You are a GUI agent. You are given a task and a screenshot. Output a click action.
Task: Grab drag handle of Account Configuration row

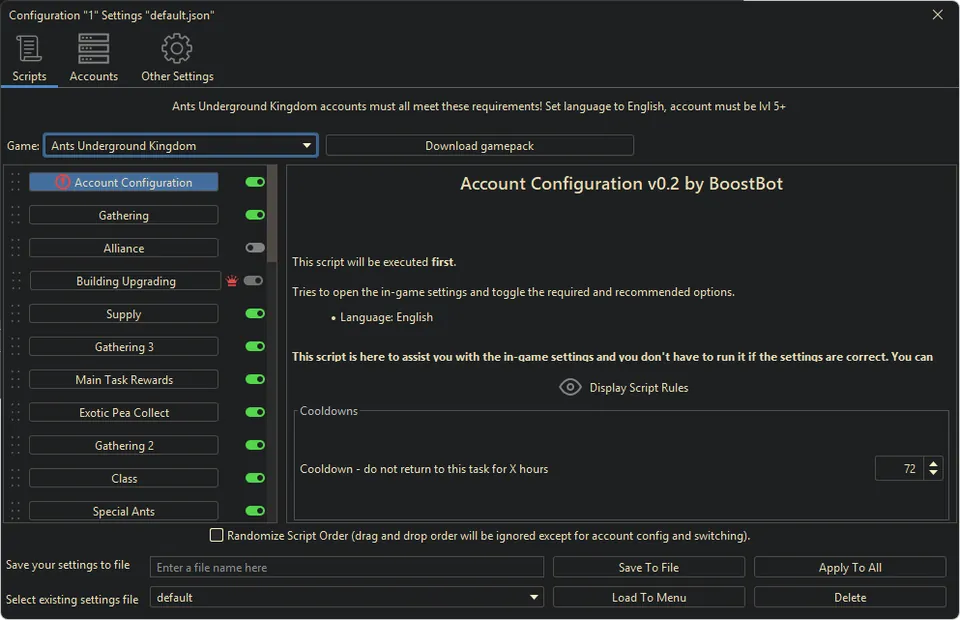[x=15, y=182]
